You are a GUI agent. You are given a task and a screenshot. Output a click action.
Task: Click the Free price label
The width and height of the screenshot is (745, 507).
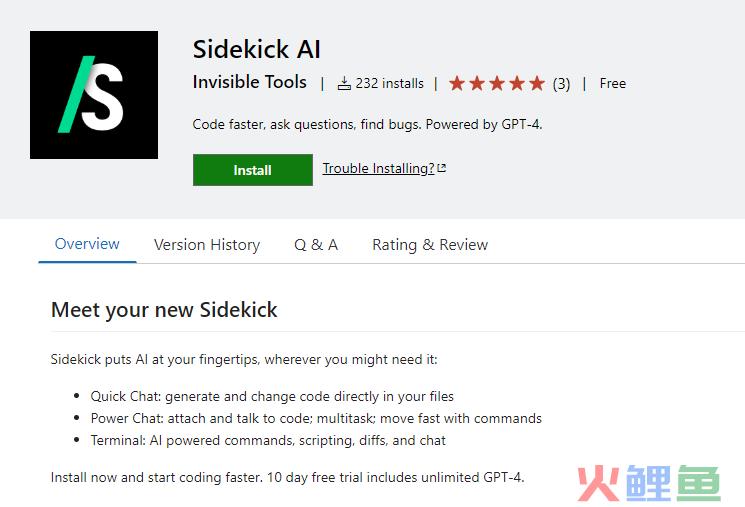[x=613, y=83]
